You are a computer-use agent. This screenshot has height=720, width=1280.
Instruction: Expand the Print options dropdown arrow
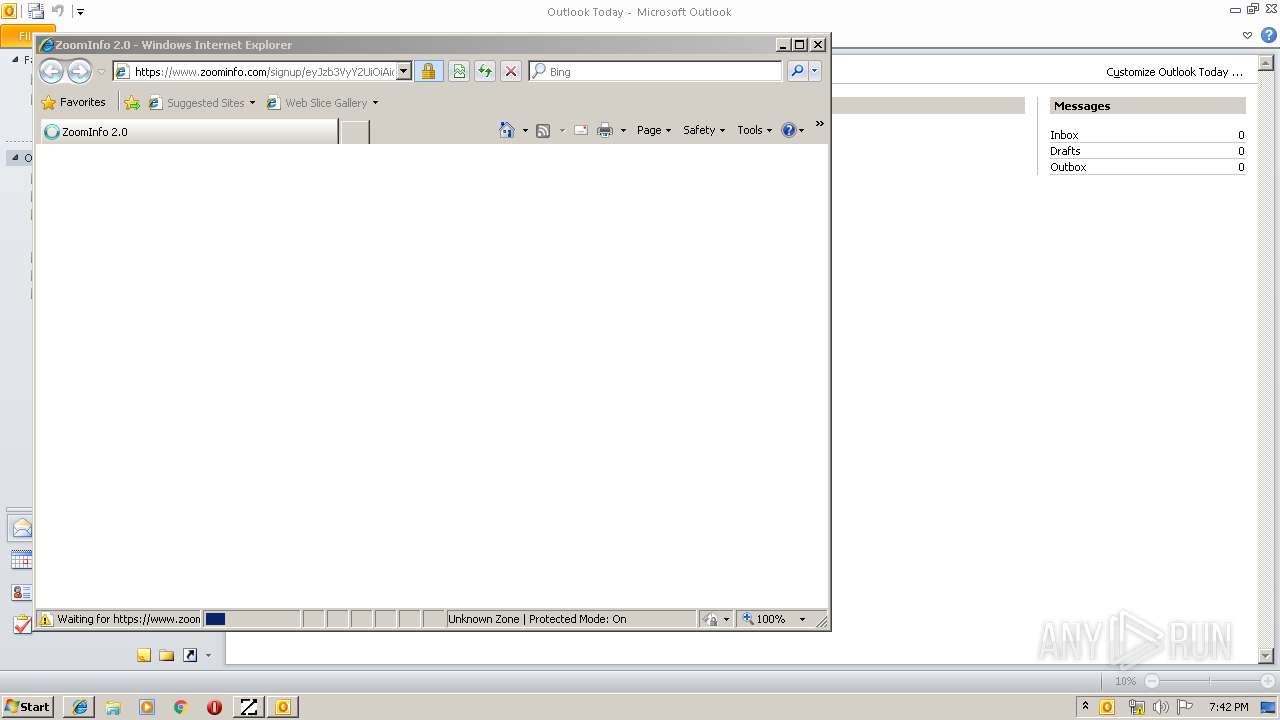[x=623, y=131]
